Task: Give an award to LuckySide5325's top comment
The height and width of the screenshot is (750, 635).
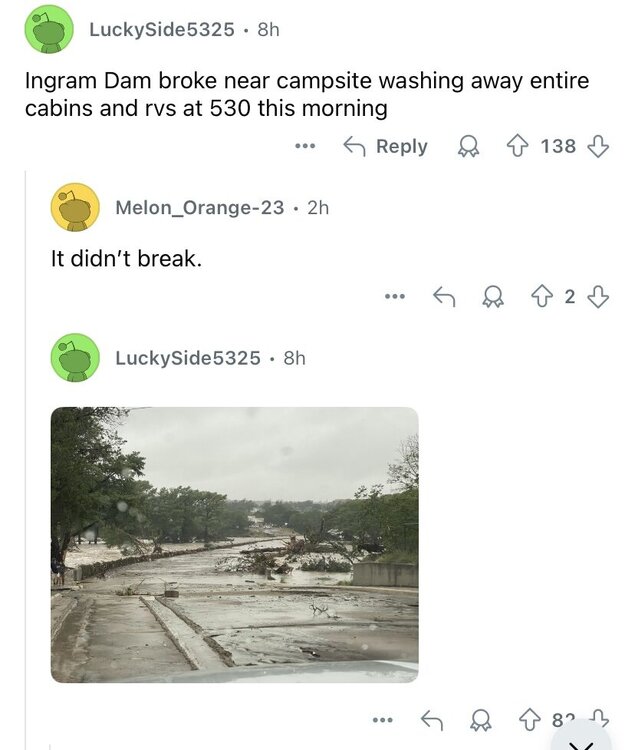Action: pyautogui.click(x=466, y=147)
